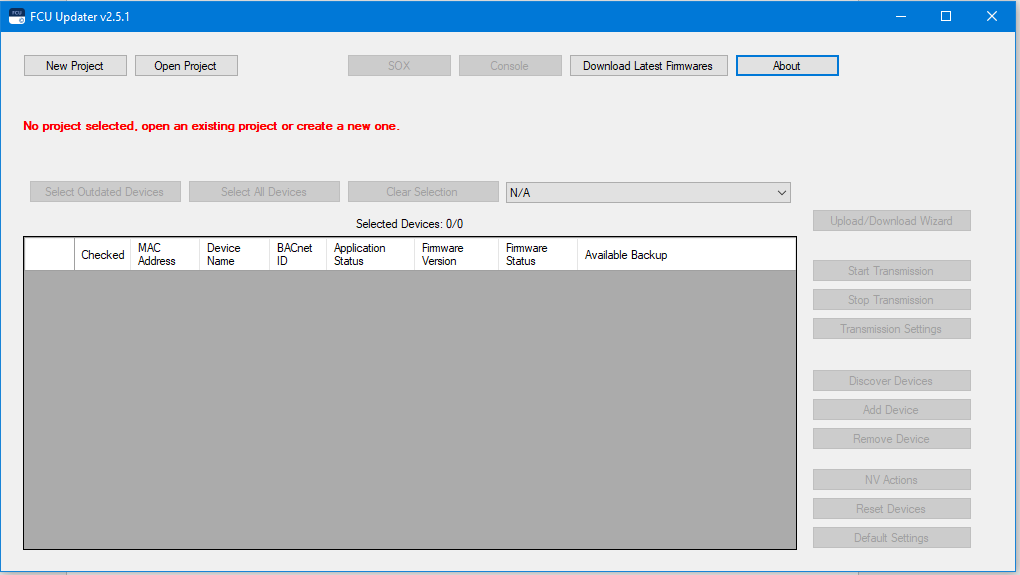
Task: Open an existing project with Open Project
Action: click(186, 66)
